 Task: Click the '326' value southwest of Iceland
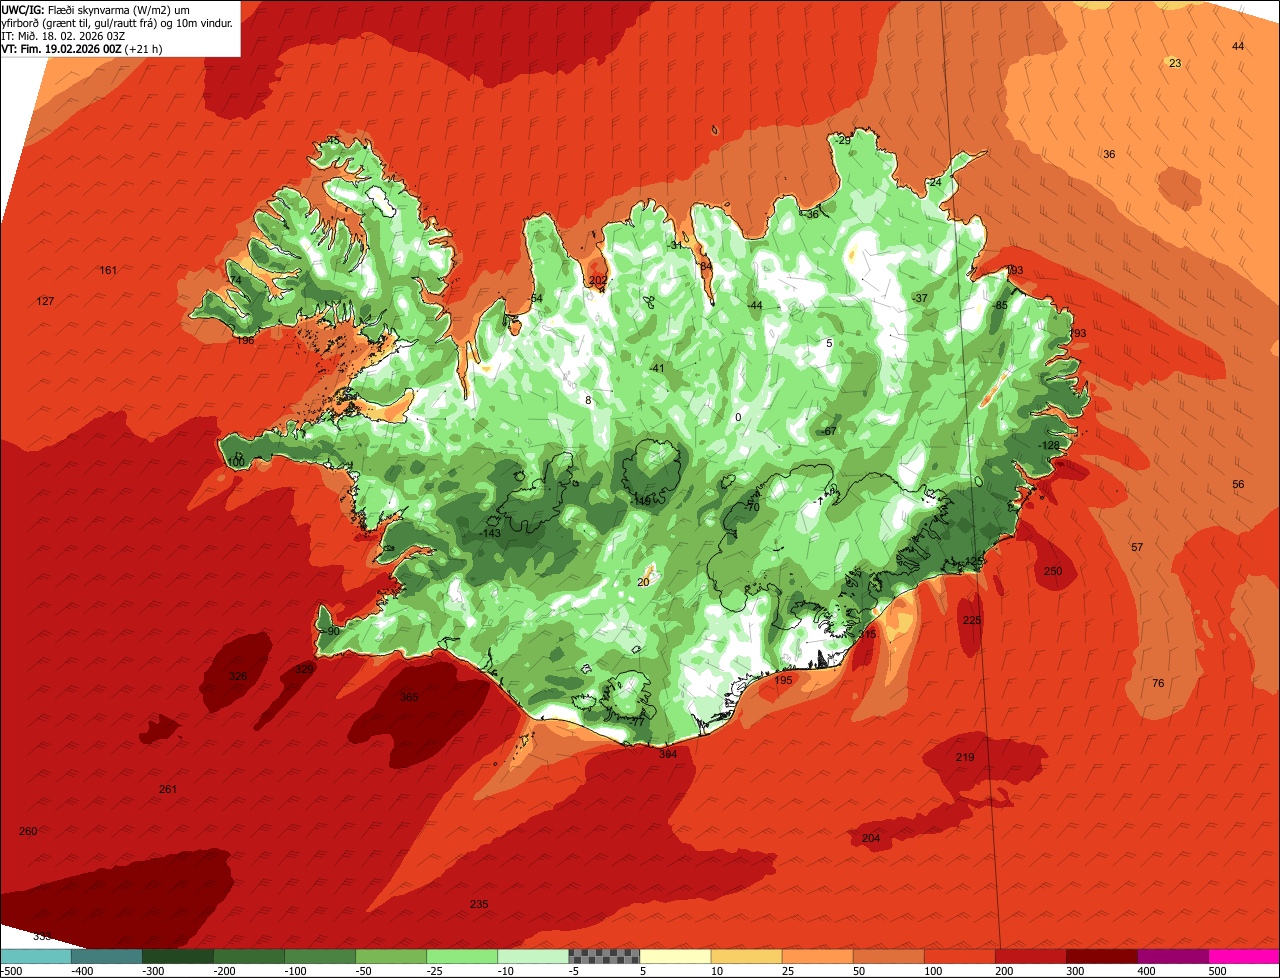[x=237, y=676]
